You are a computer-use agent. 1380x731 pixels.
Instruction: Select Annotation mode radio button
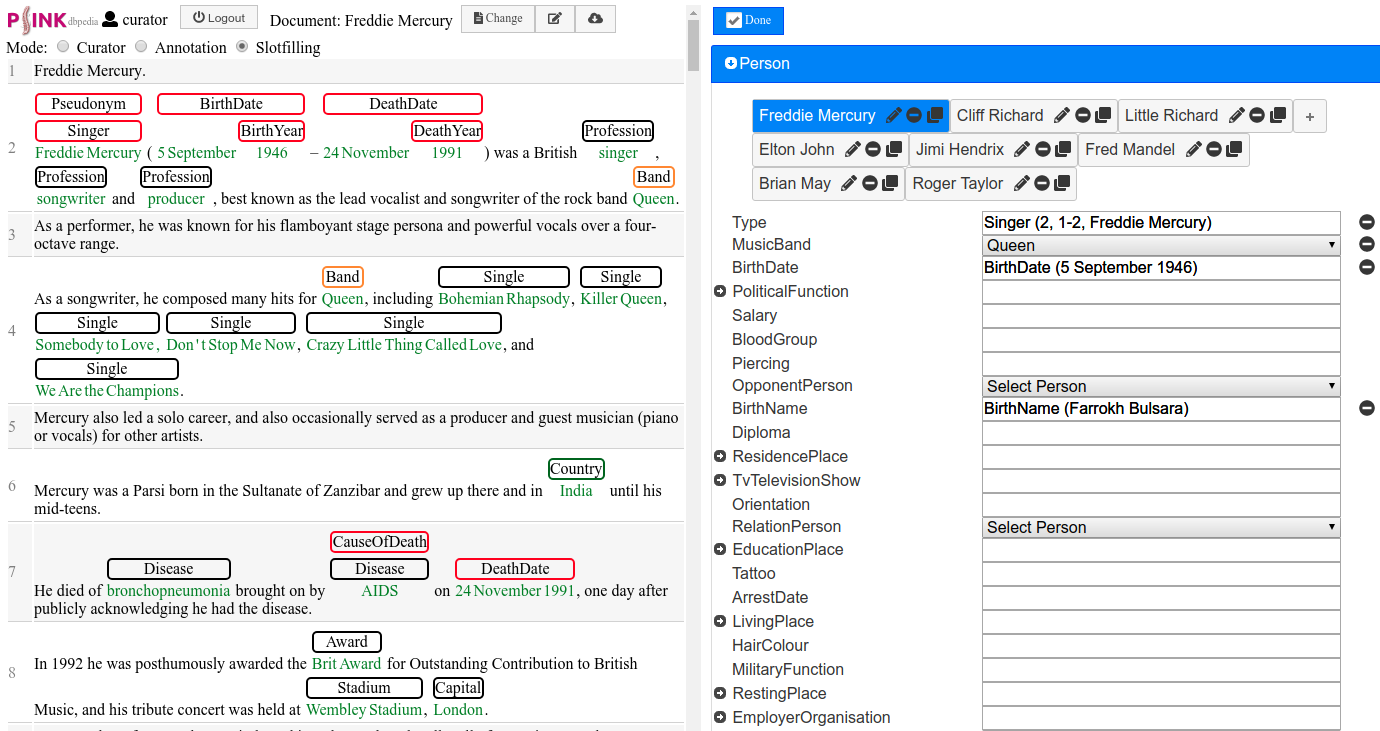pos(141,46)
